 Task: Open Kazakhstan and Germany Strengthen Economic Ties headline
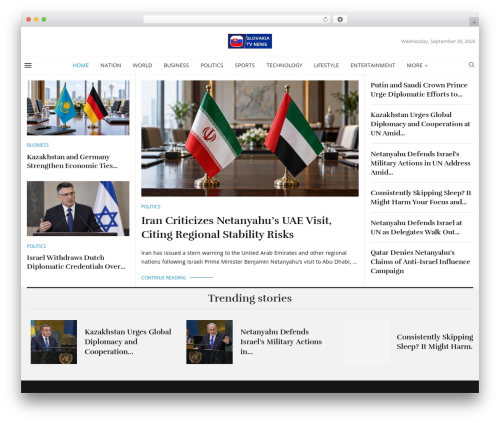[x=72, y=161]
